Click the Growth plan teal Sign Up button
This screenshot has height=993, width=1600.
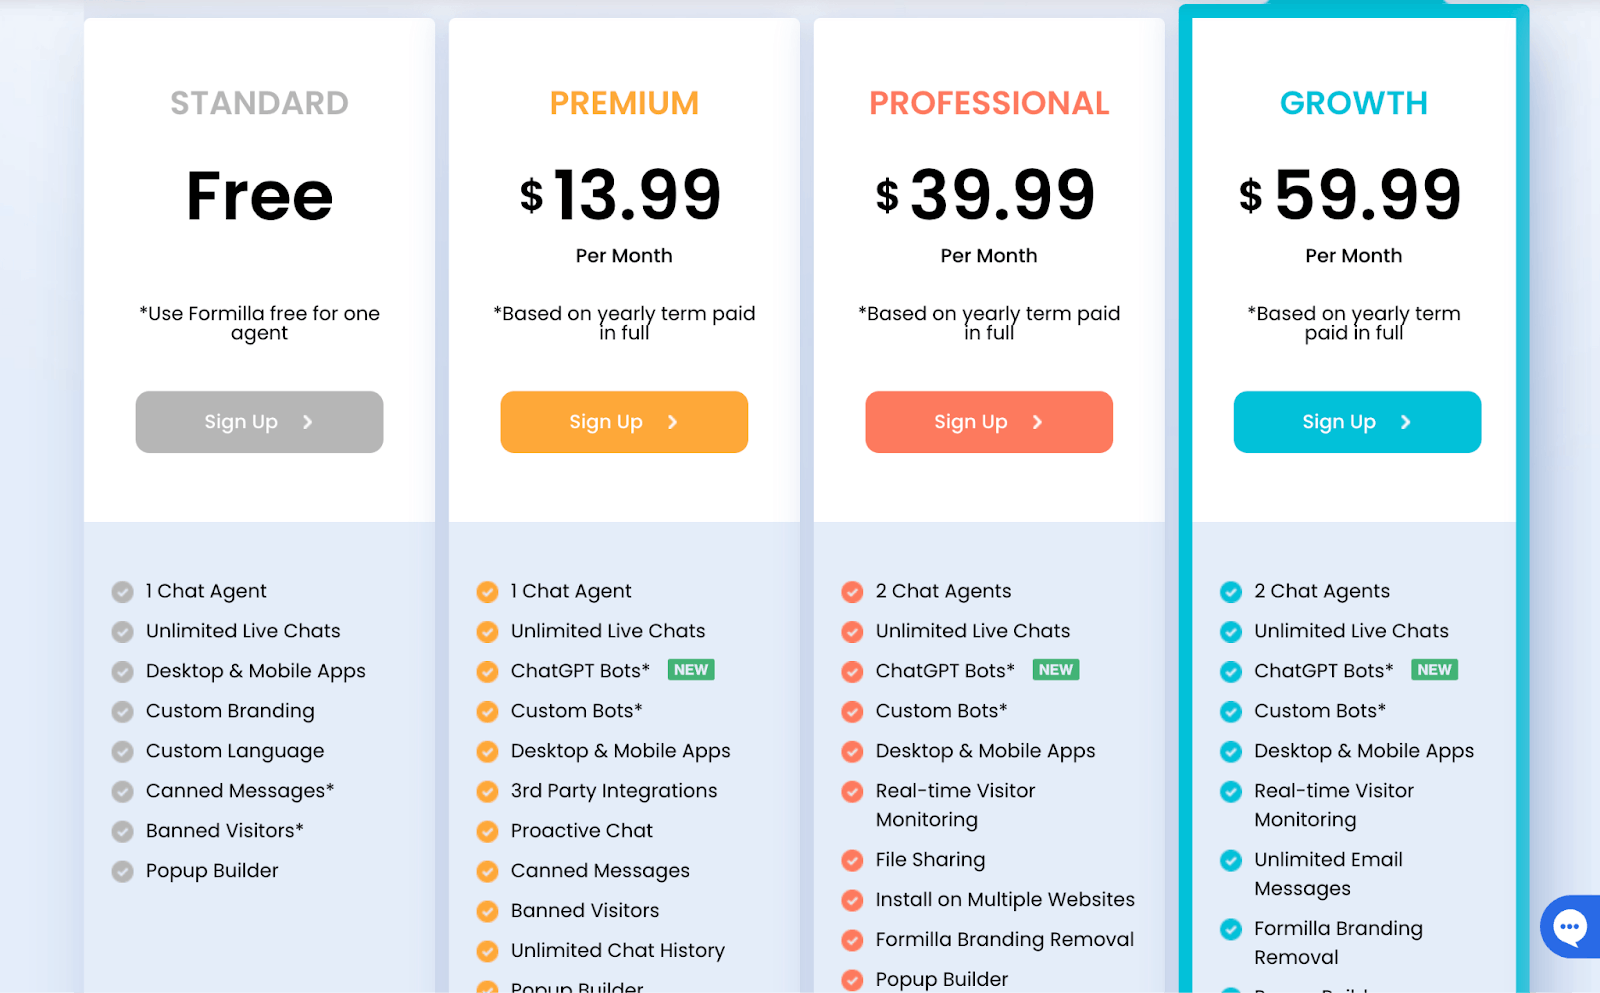(x=1357, y=422)
